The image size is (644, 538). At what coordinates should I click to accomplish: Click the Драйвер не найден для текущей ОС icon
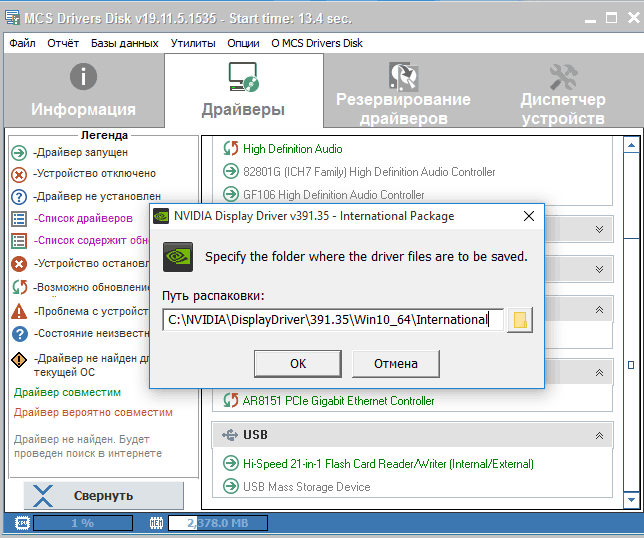19,360
